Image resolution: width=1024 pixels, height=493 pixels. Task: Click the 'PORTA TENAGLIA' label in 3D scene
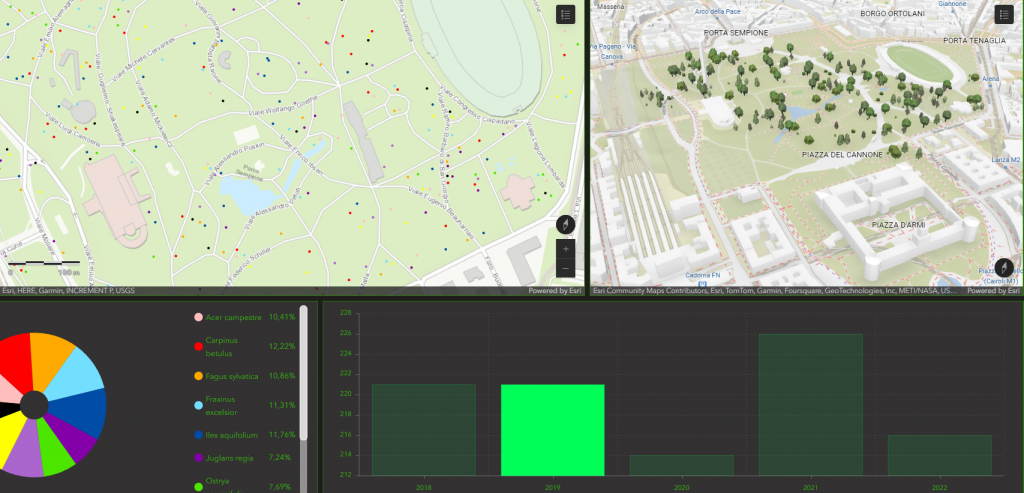coord(974,40)
